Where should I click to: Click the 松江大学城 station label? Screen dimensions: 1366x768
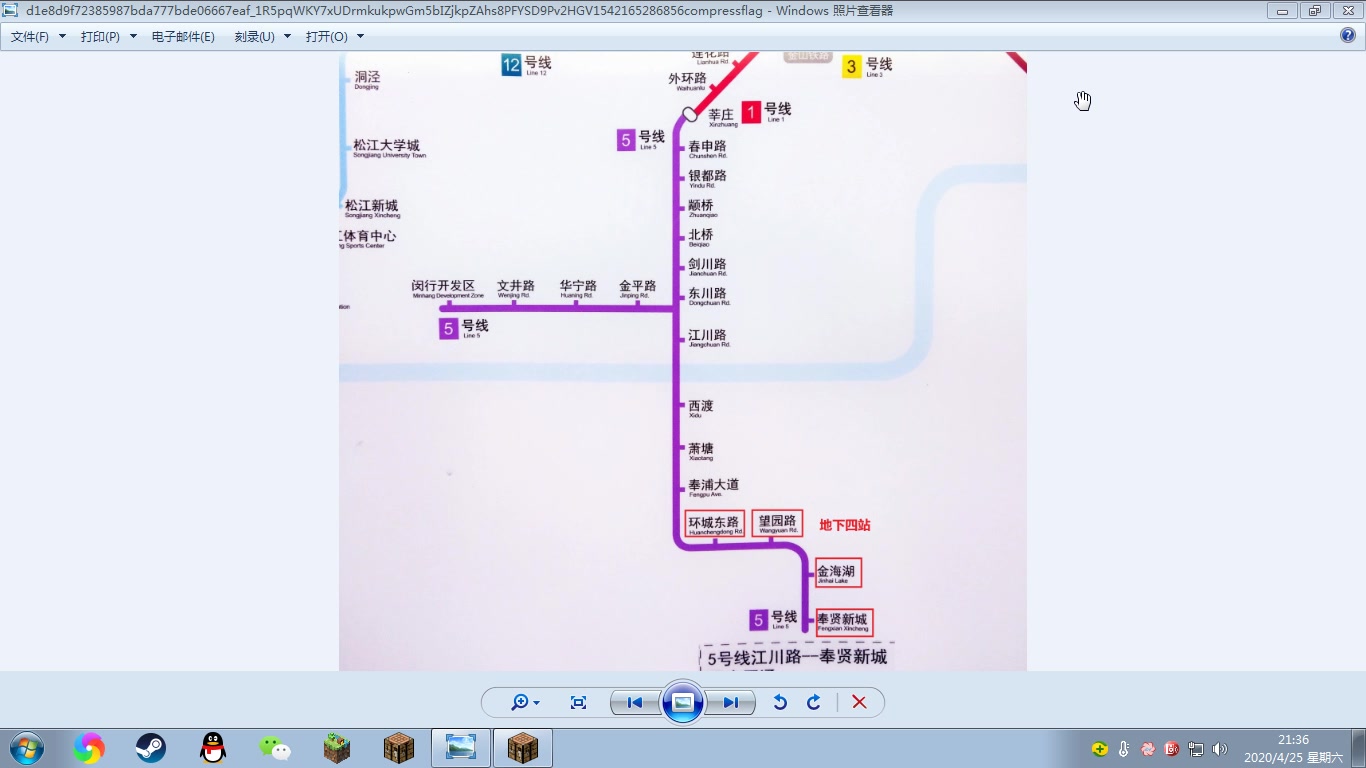pos(388,148)
